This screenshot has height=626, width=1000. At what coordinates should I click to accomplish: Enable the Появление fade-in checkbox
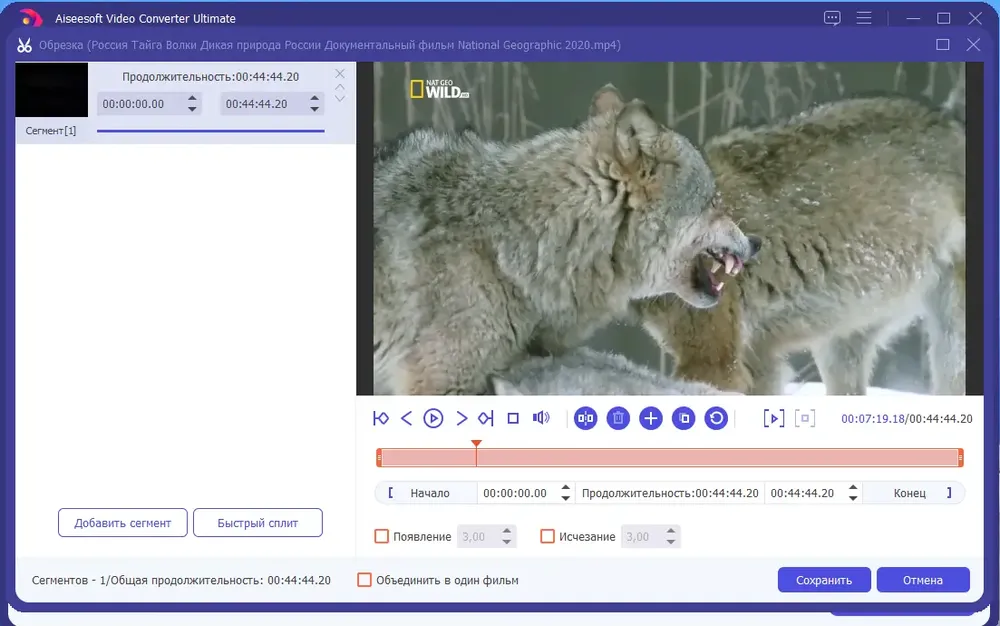tap(381, 536)
